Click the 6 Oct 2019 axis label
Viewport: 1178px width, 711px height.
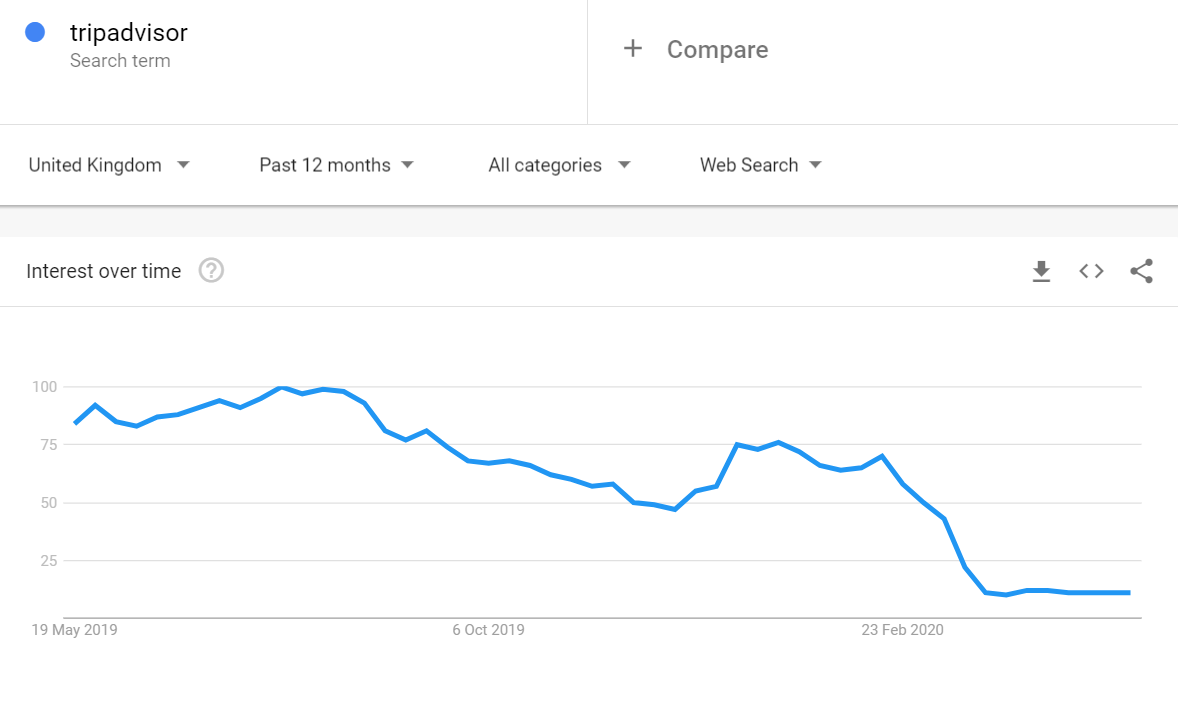coord(488,630)
